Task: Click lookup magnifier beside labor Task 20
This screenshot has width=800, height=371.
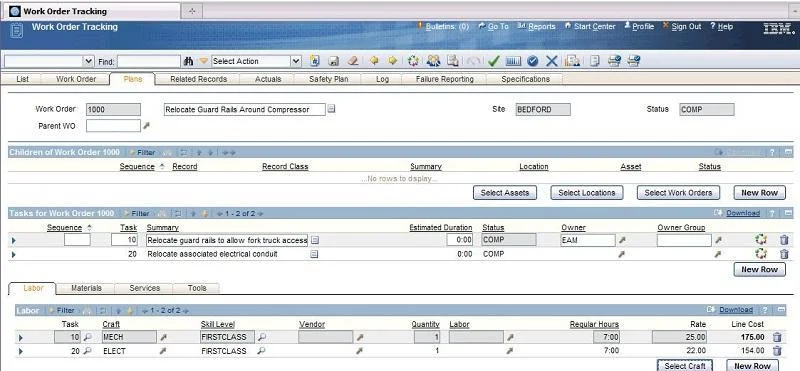Action: 88,351
